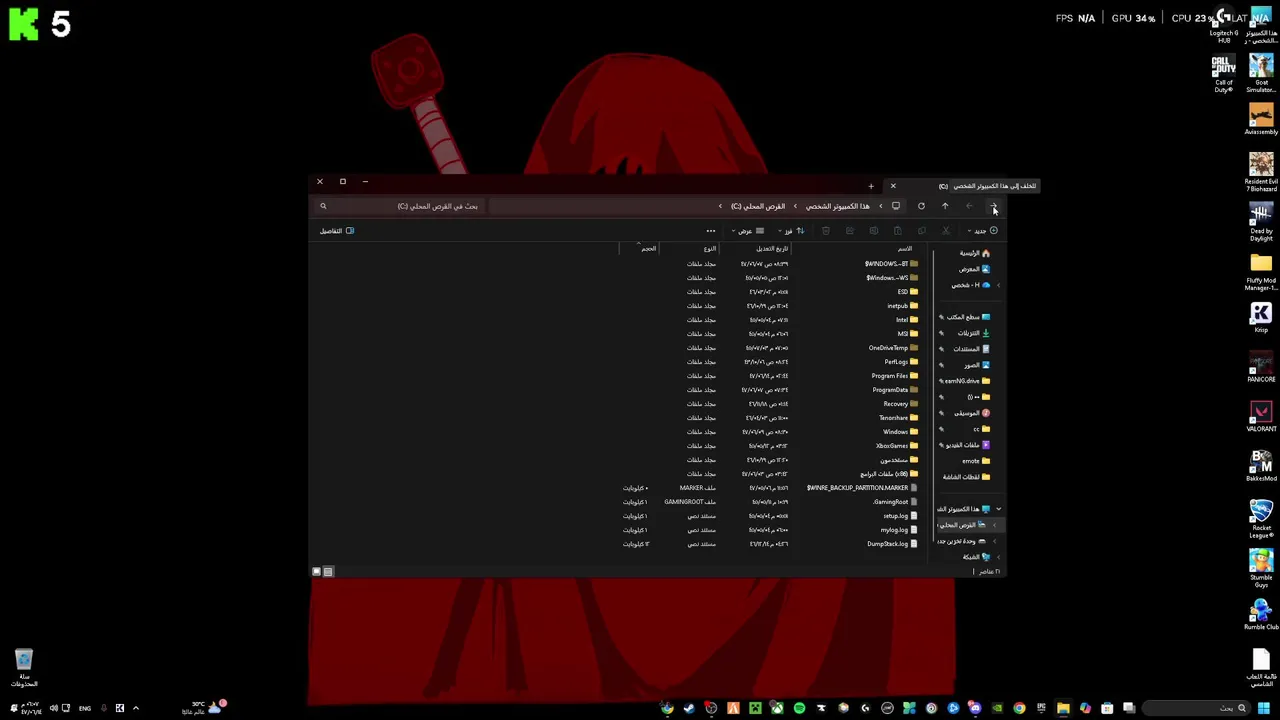Open the New (جديد) dropdown

(x=983, y=231)
